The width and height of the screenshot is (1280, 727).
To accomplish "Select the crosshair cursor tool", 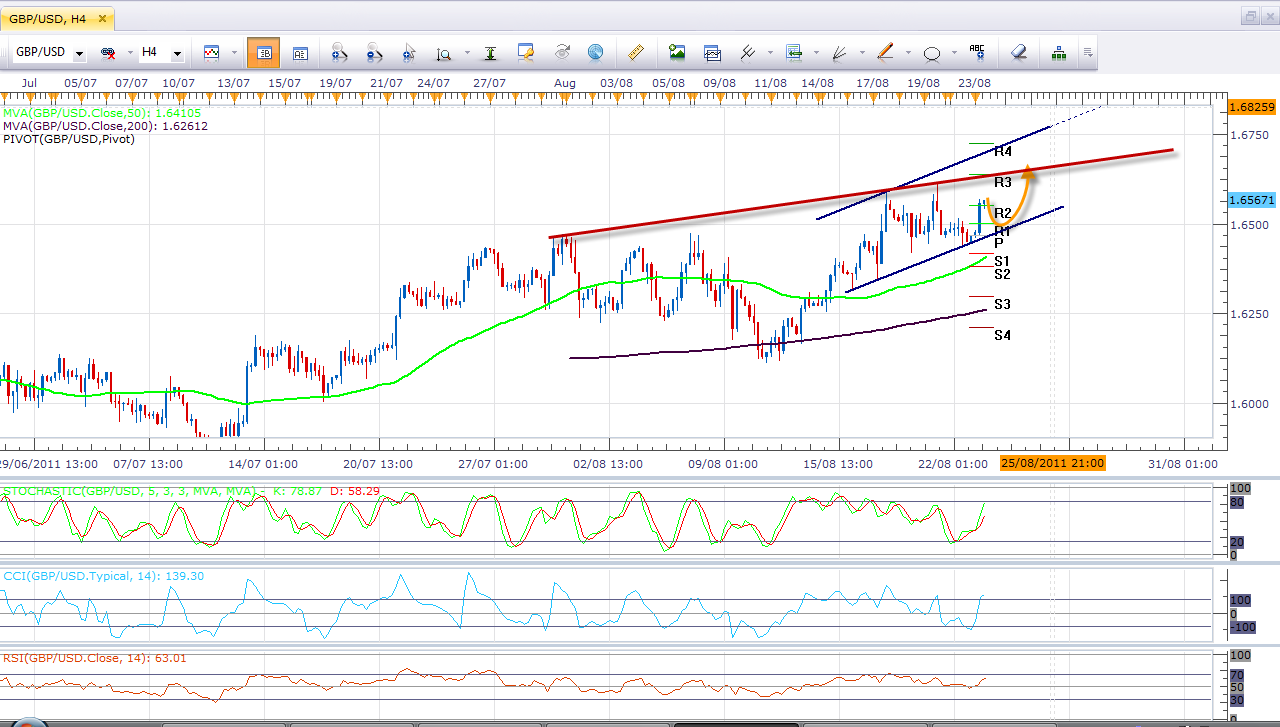I will (x=409, y=53).
